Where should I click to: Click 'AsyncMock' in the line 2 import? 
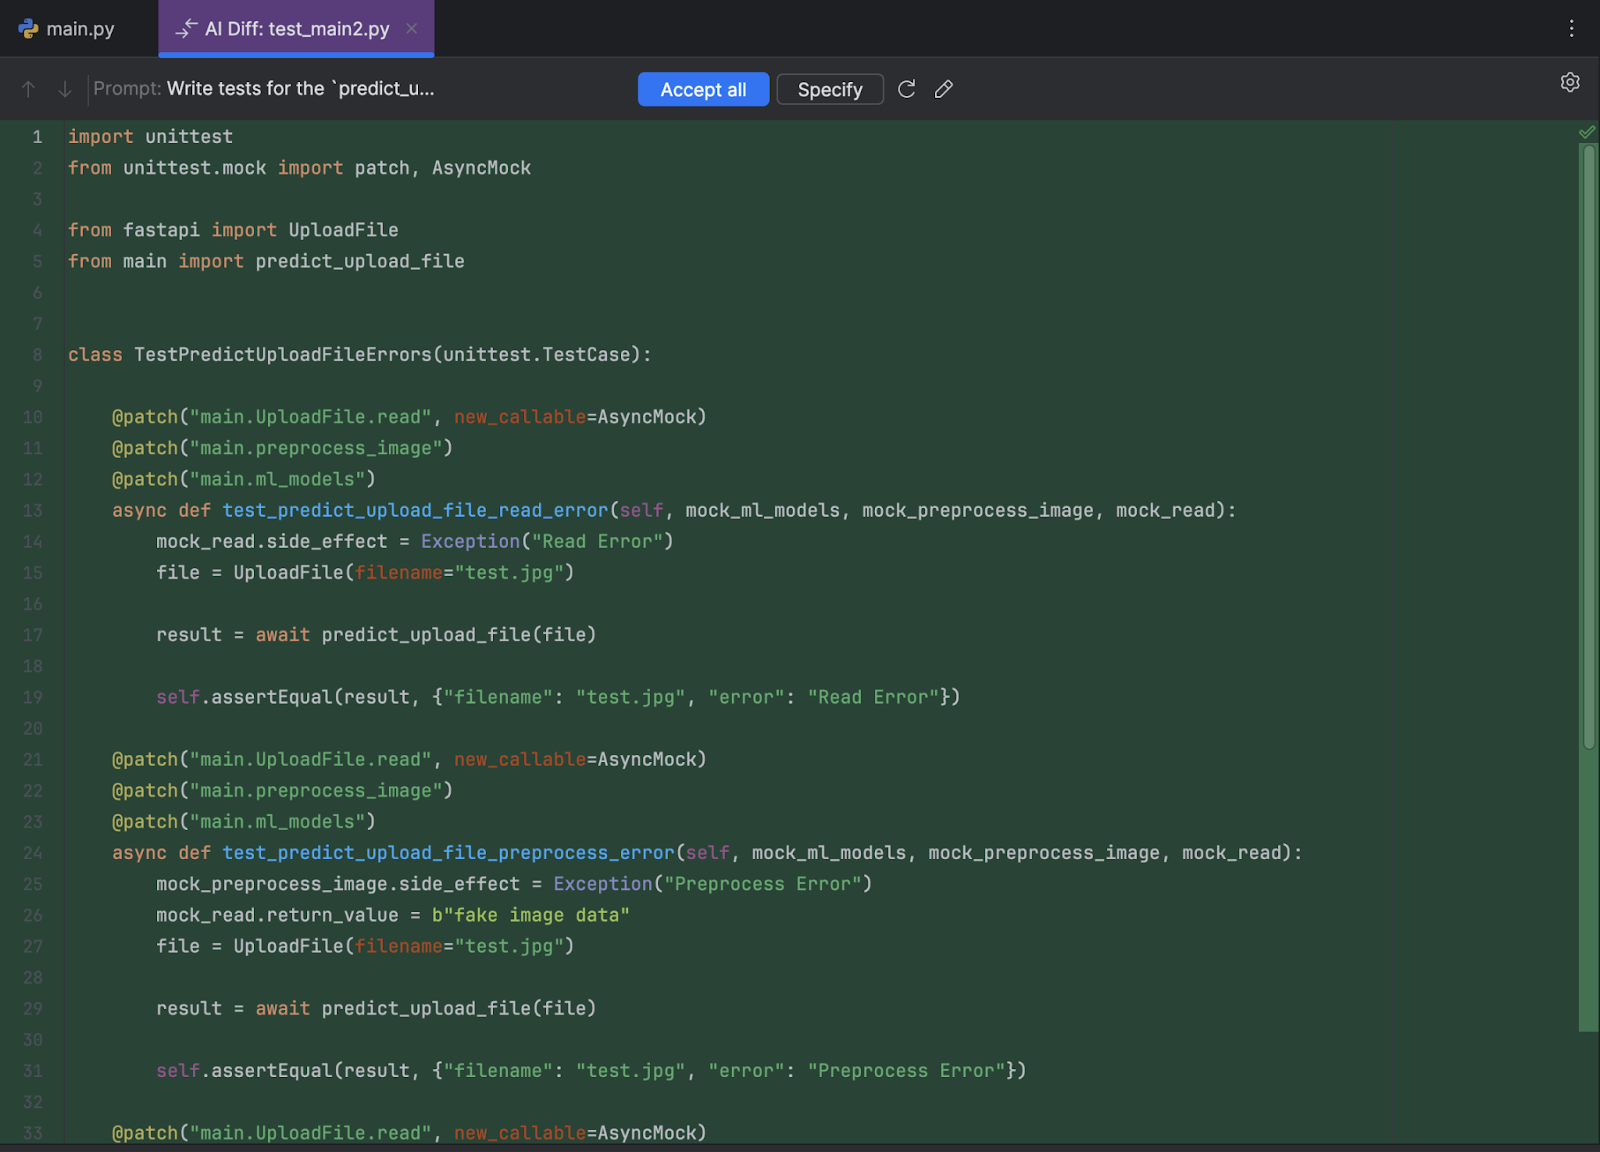(481, 168)
